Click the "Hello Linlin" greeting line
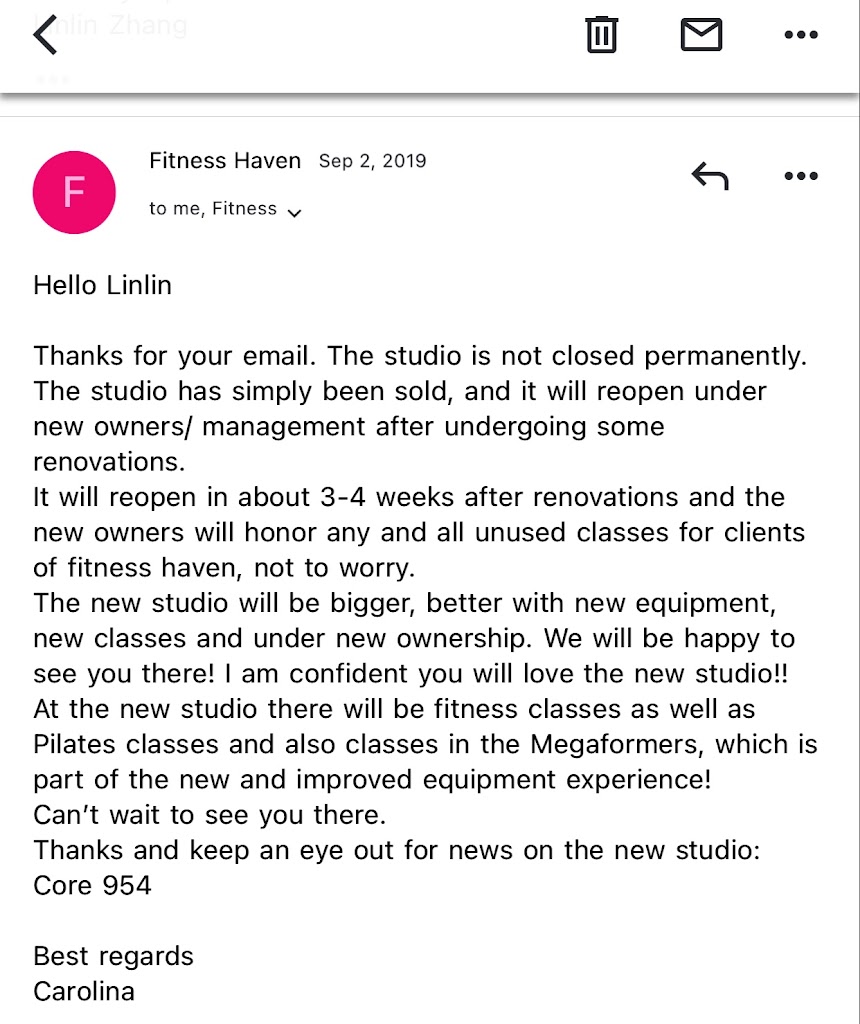 [102, 285]
